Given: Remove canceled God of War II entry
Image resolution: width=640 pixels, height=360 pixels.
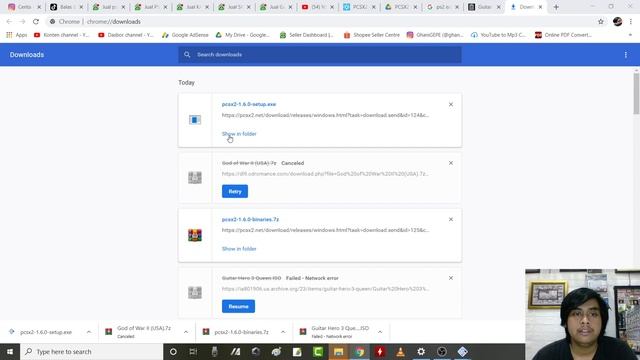Looking at the screenshot, I should [x=451, y=163].
